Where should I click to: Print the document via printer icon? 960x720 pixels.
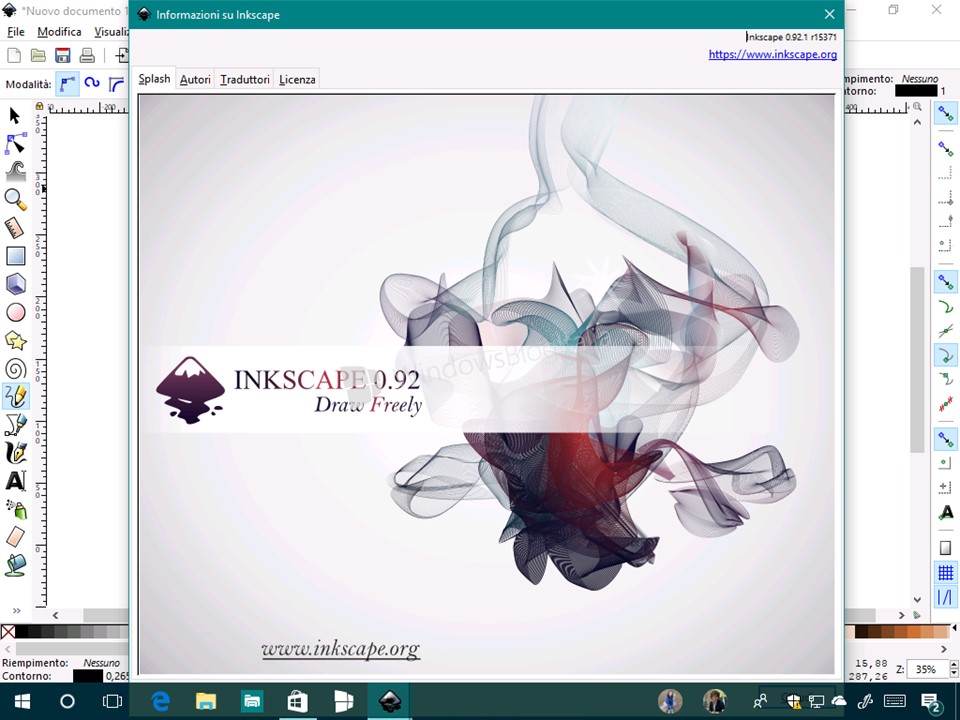(x=87, y=56)
